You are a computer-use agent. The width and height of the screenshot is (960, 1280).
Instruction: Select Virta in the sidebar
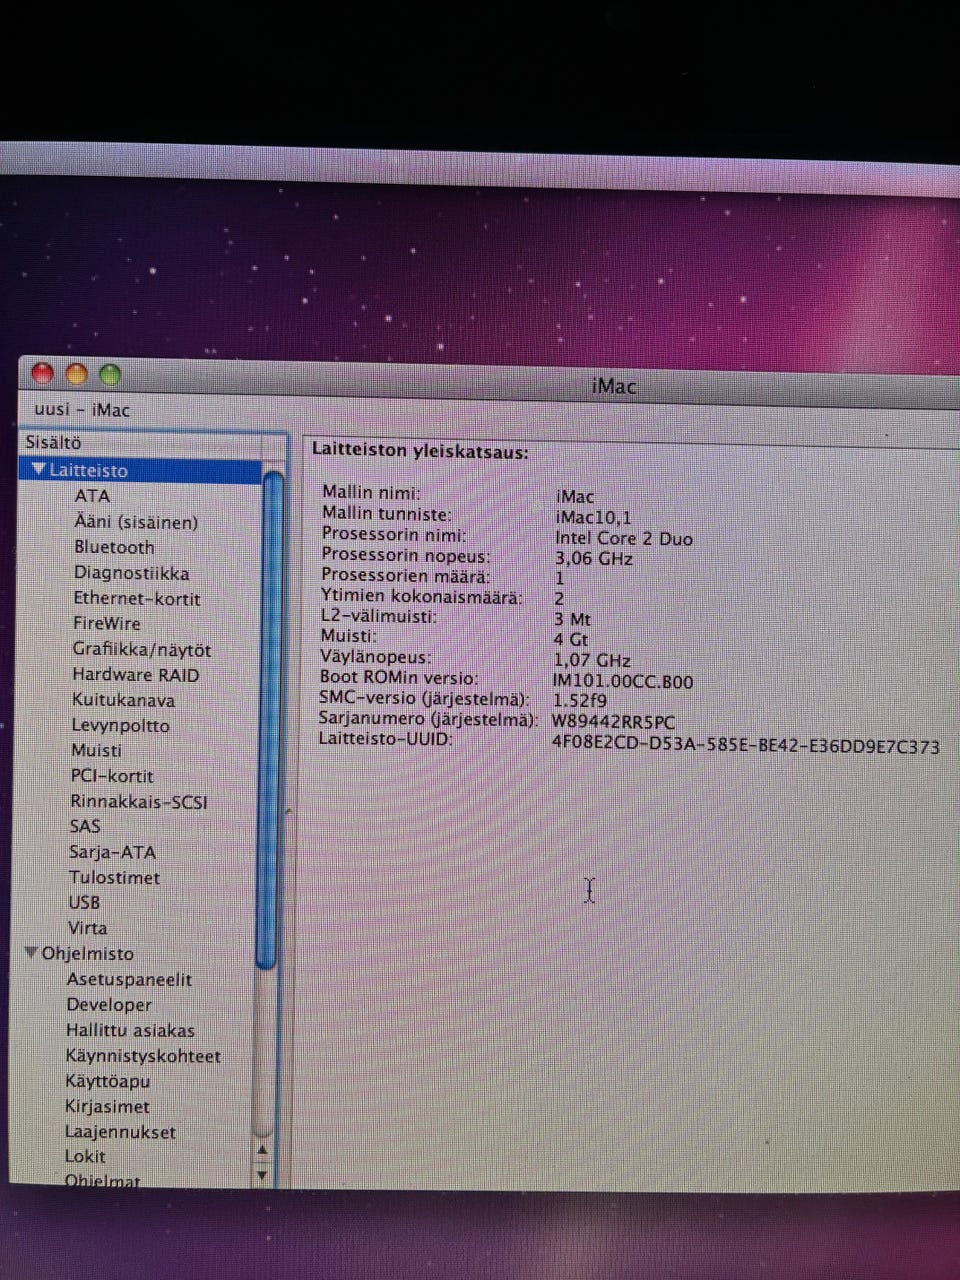(87, 928)
